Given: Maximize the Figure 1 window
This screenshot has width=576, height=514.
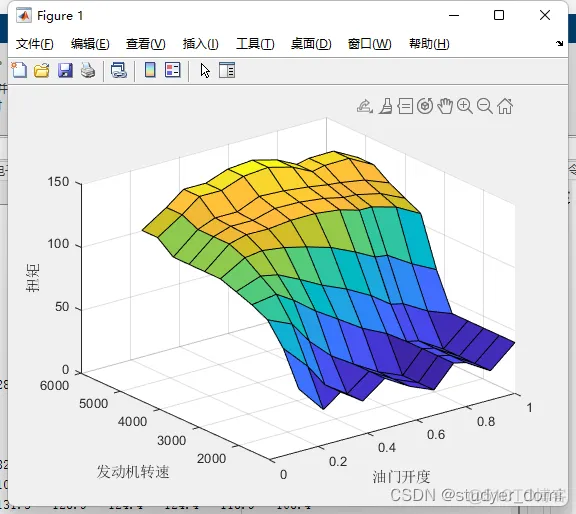Looking at the screenshot, I should click(x=499, y=15).
